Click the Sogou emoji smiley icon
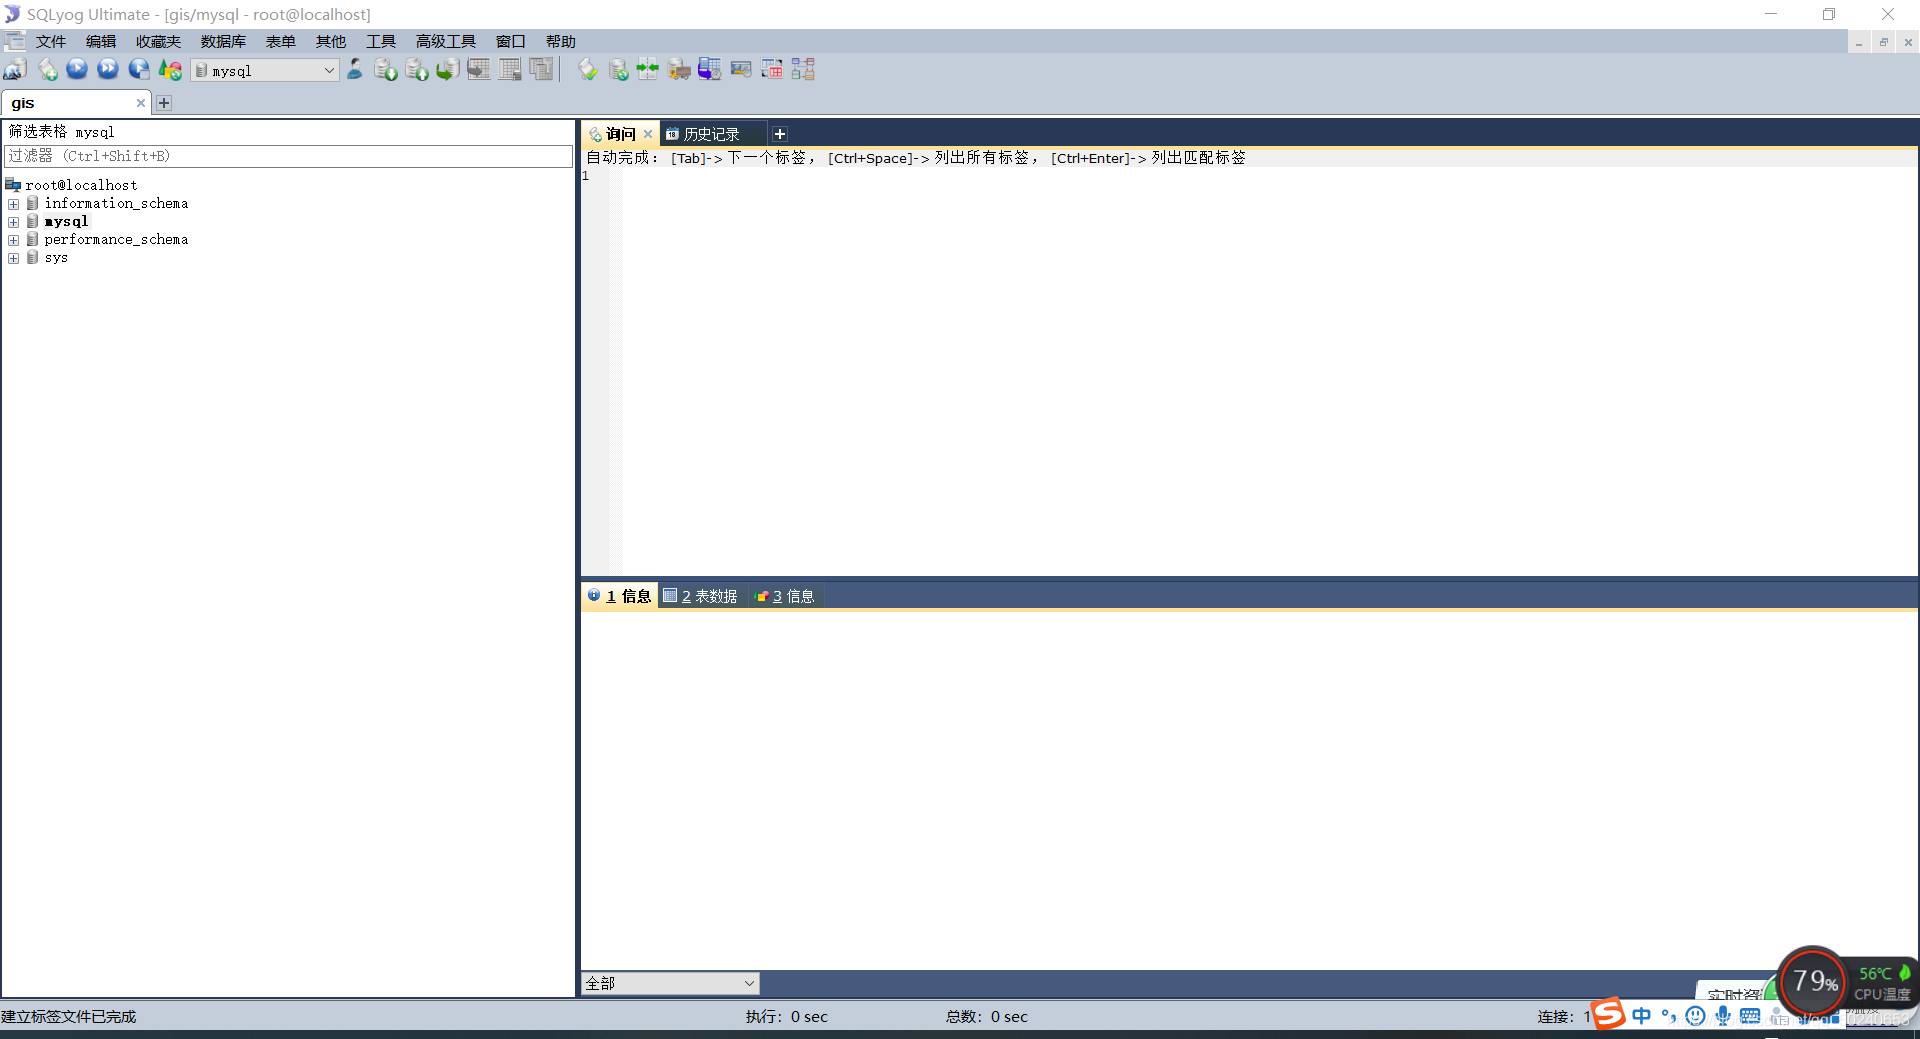This screenshot has width=1920, height=1039. point(1695,1016)
